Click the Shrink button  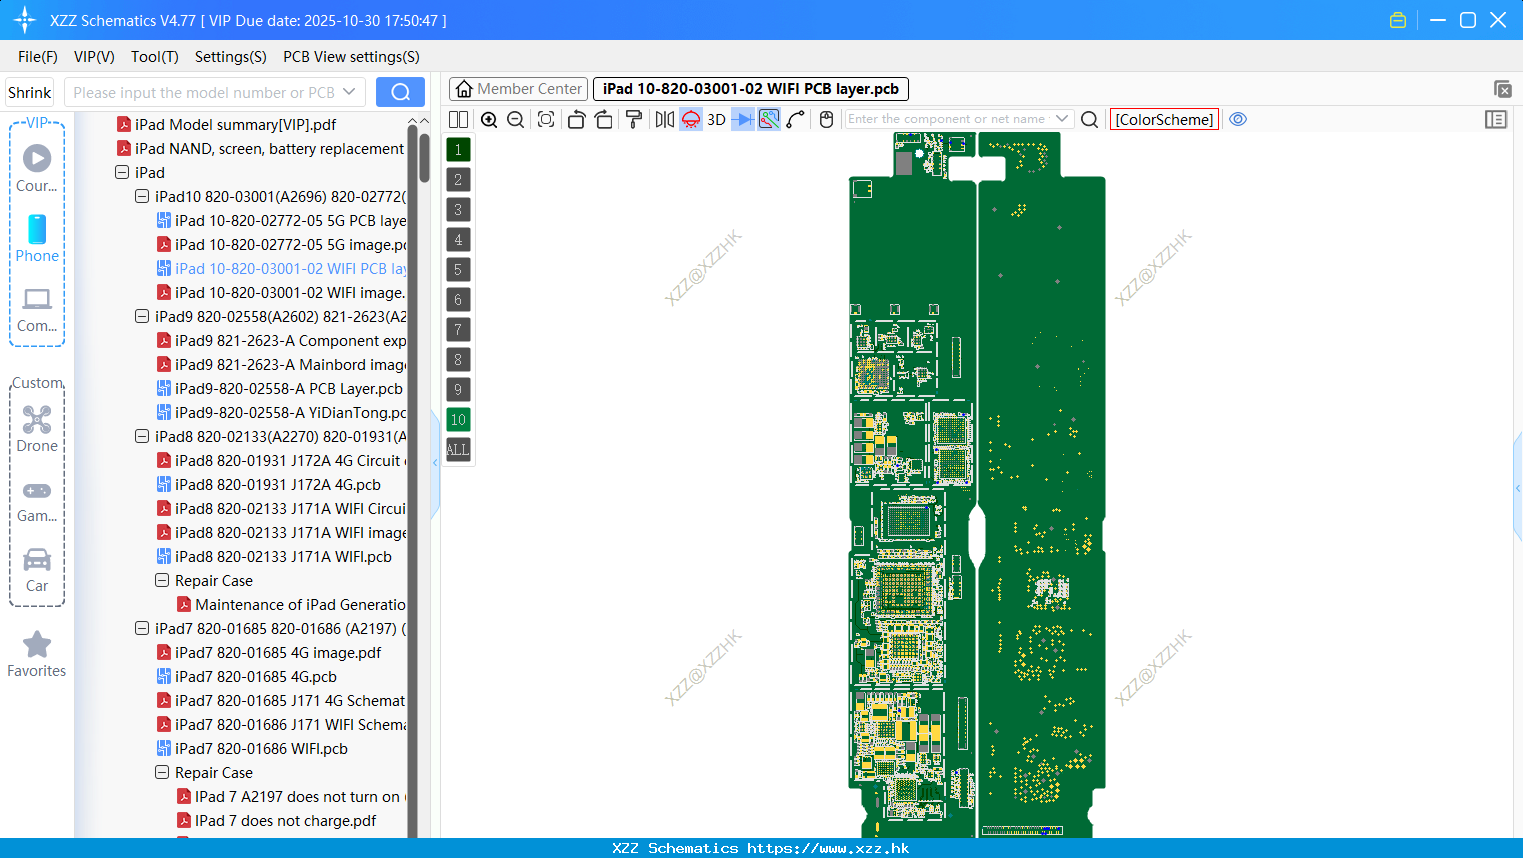[x=29, y=92]
